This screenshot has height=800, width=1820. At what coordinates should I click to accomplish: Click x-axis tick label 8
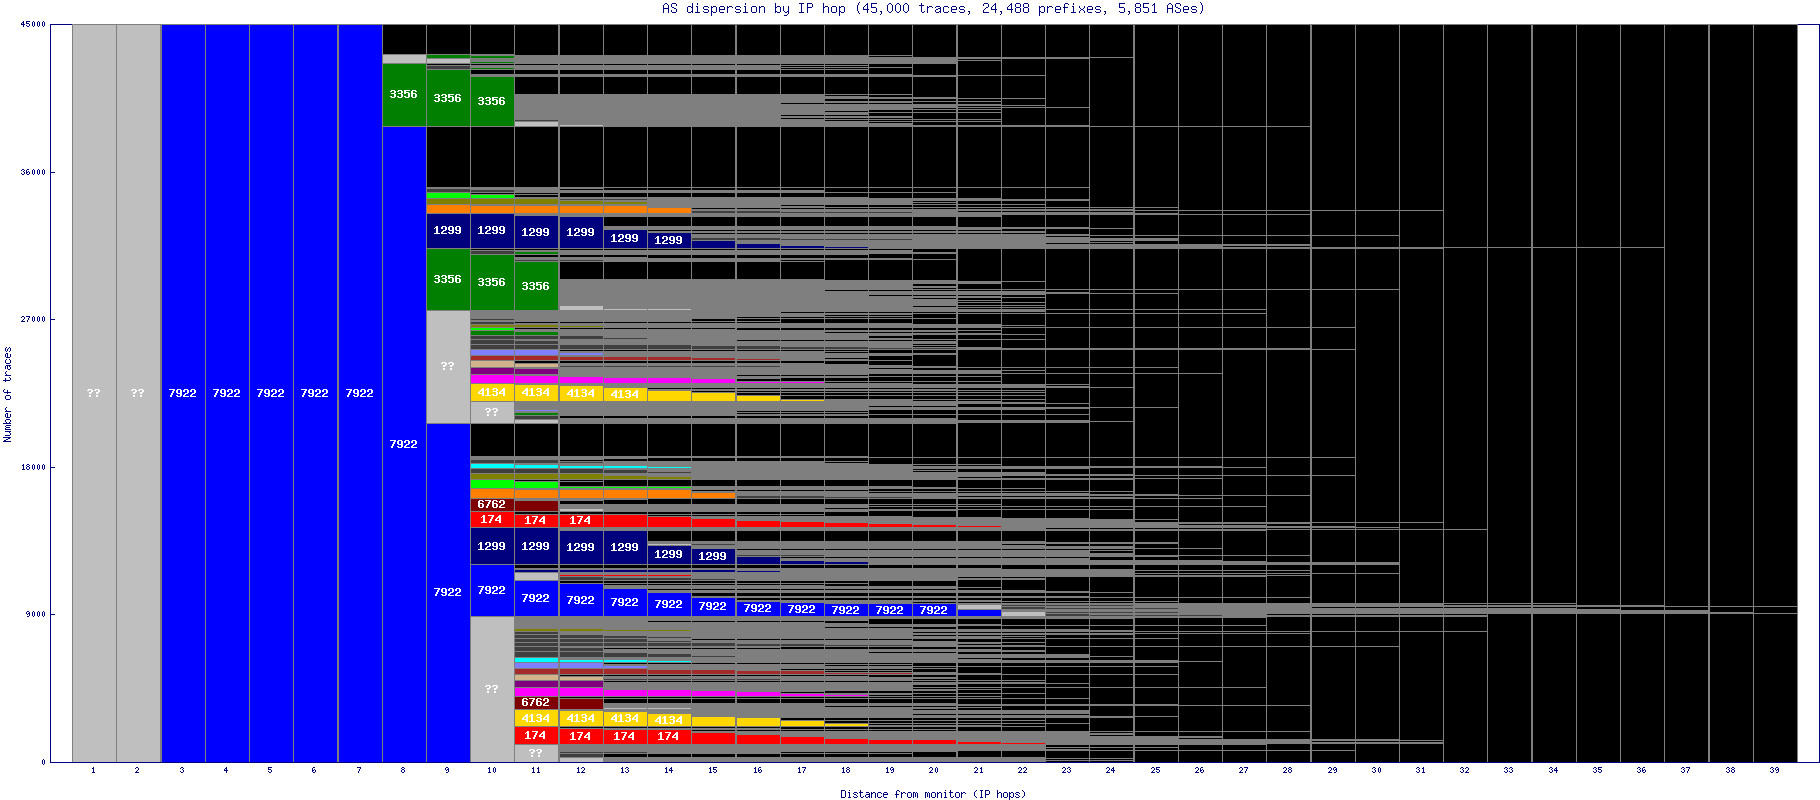click(403, 770)
